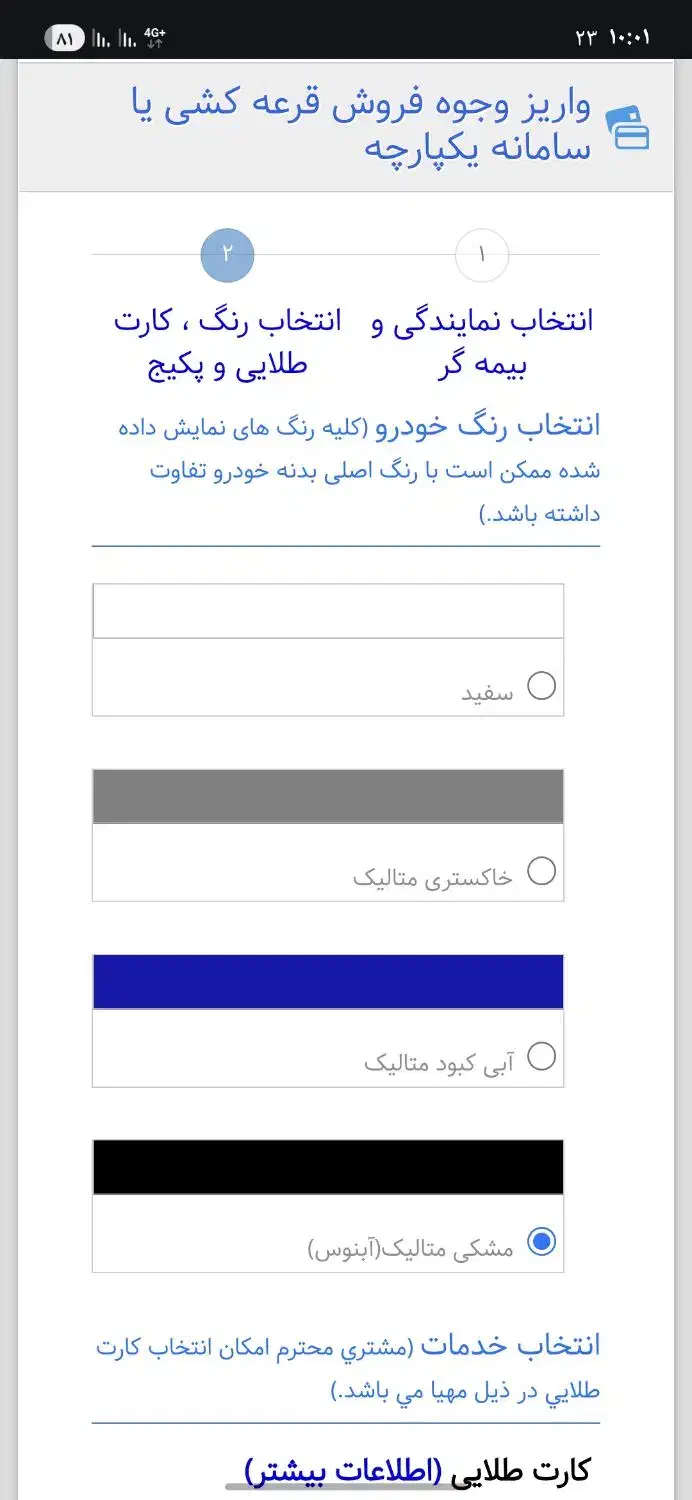The width and height of the screenshot is (692, 1500).
Task: Click the انتخاب رنگ خودرو section heading
Action: coord(488,426)
